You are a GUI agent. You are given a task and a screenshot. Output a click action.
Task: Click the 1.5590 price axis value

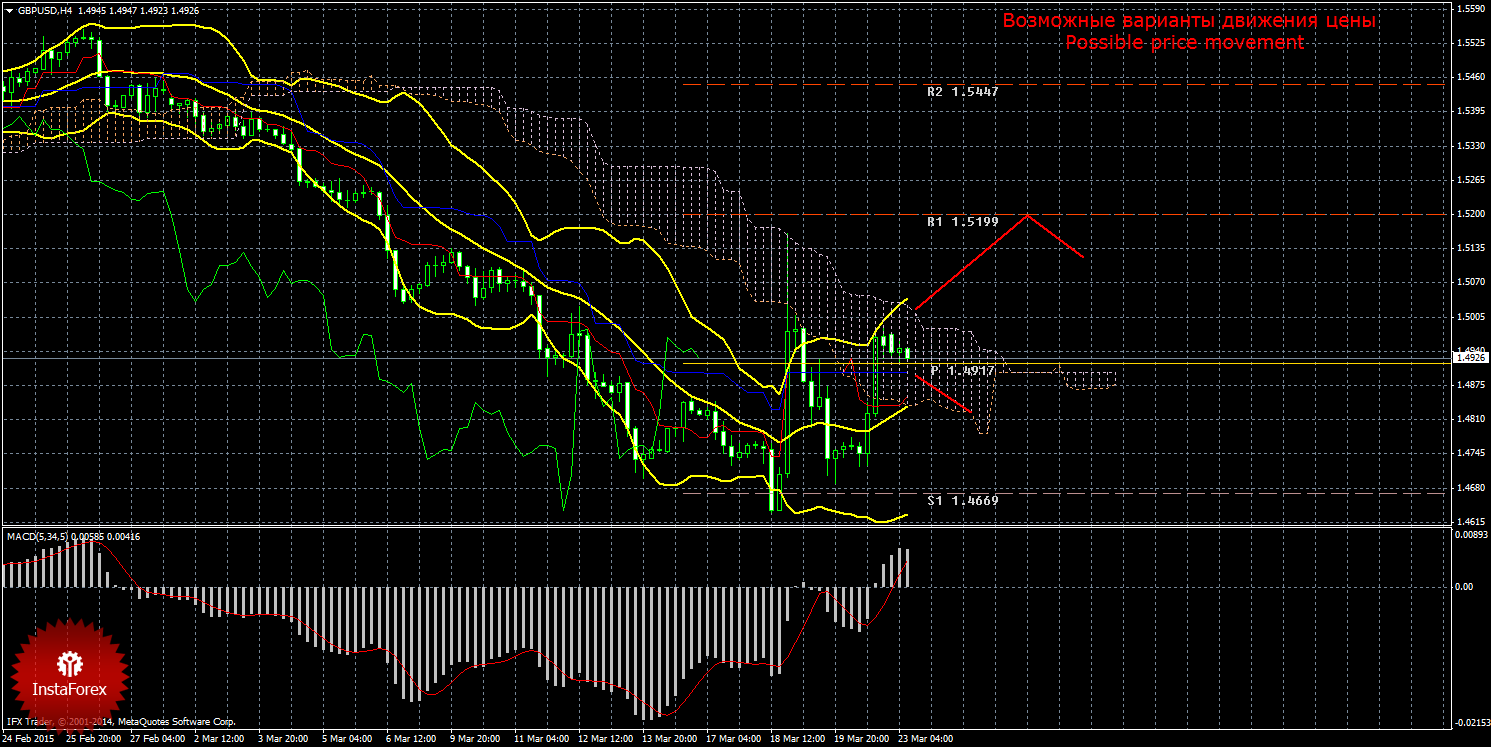1470,9
